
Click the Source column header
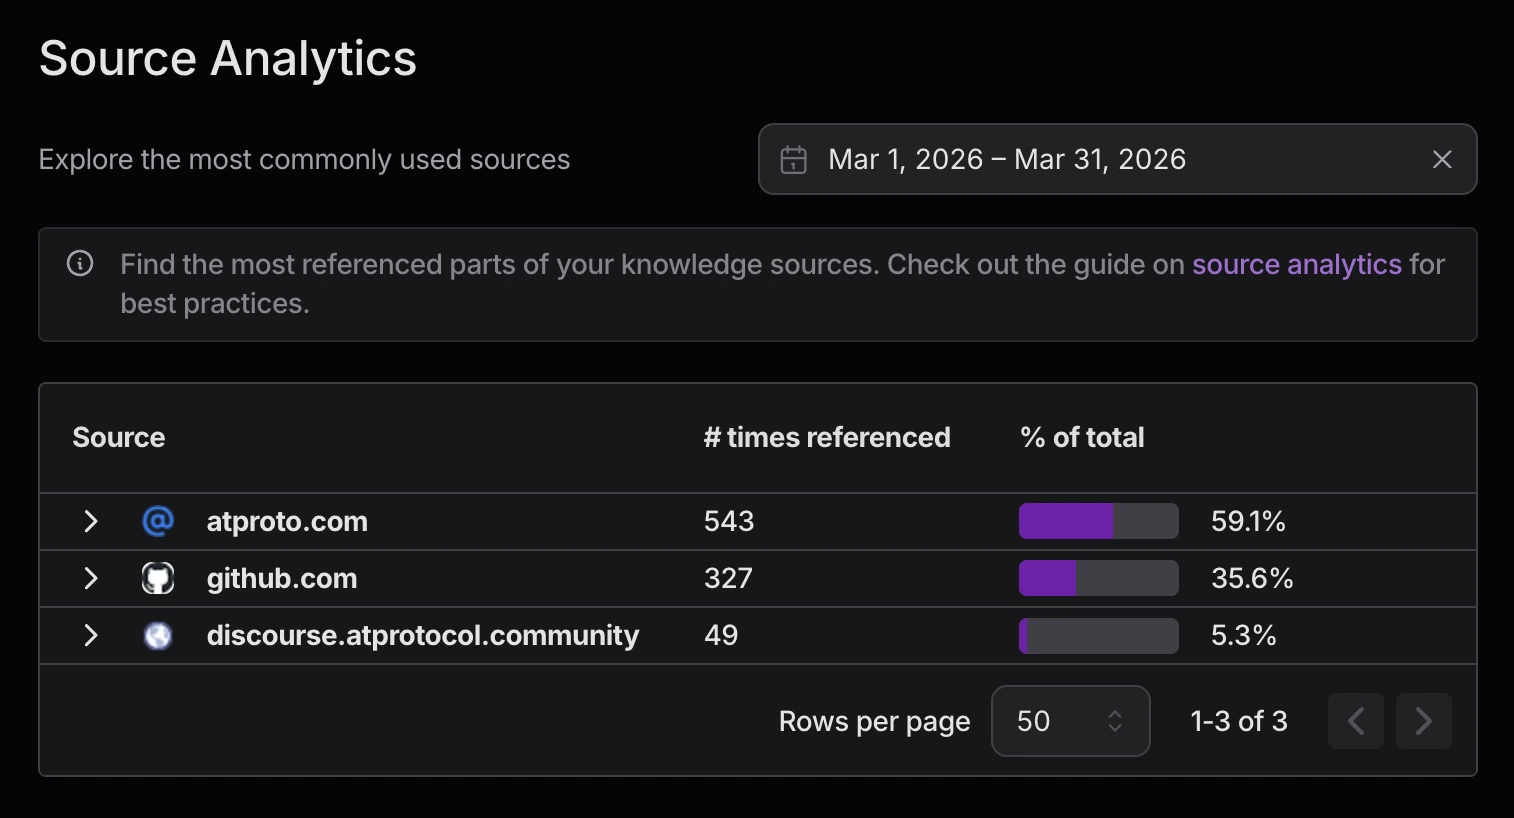119,437
